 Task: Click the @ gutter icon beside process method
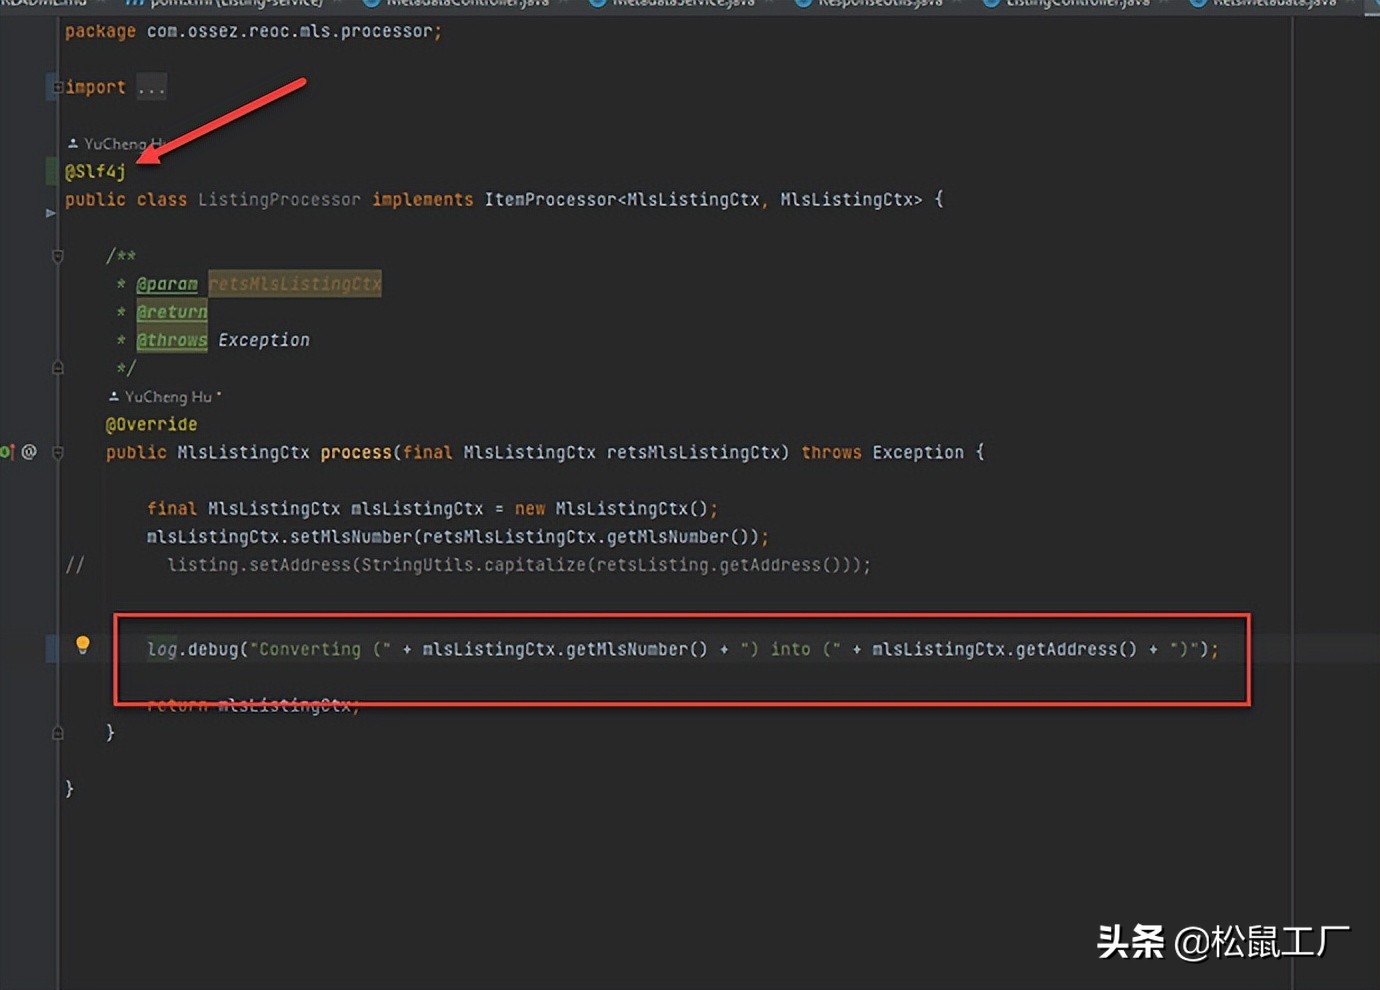(x=29, y=452)
